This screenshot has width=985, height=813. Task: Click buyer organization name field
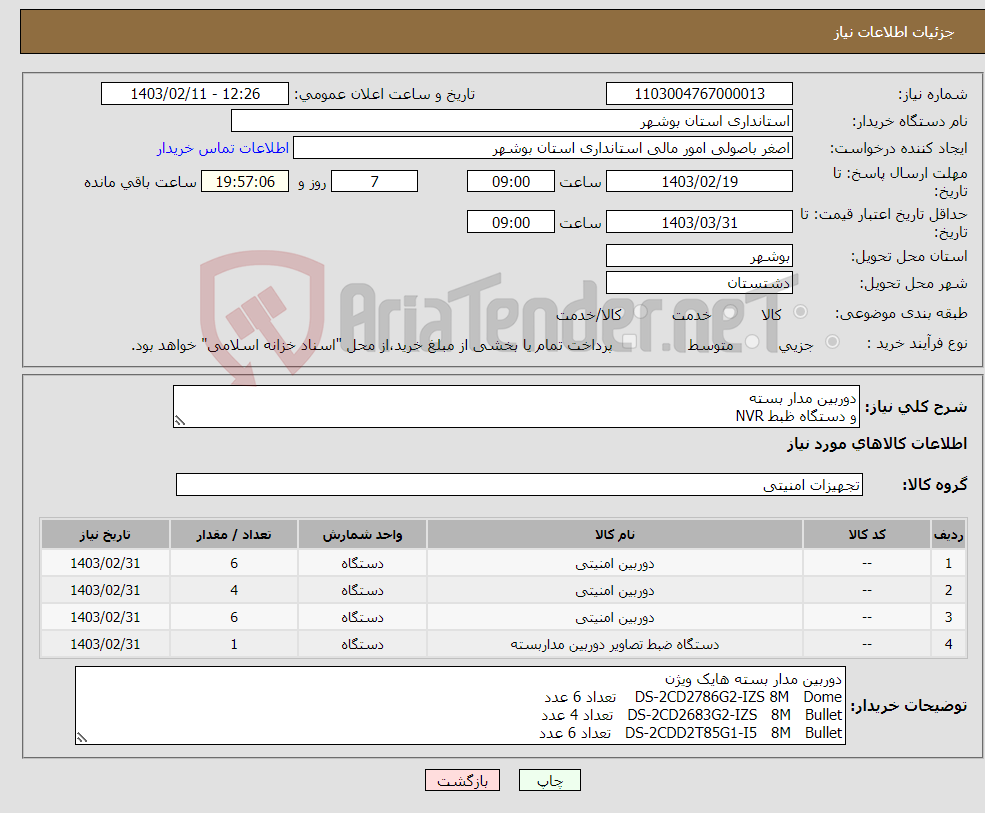(x=512, y=121)
